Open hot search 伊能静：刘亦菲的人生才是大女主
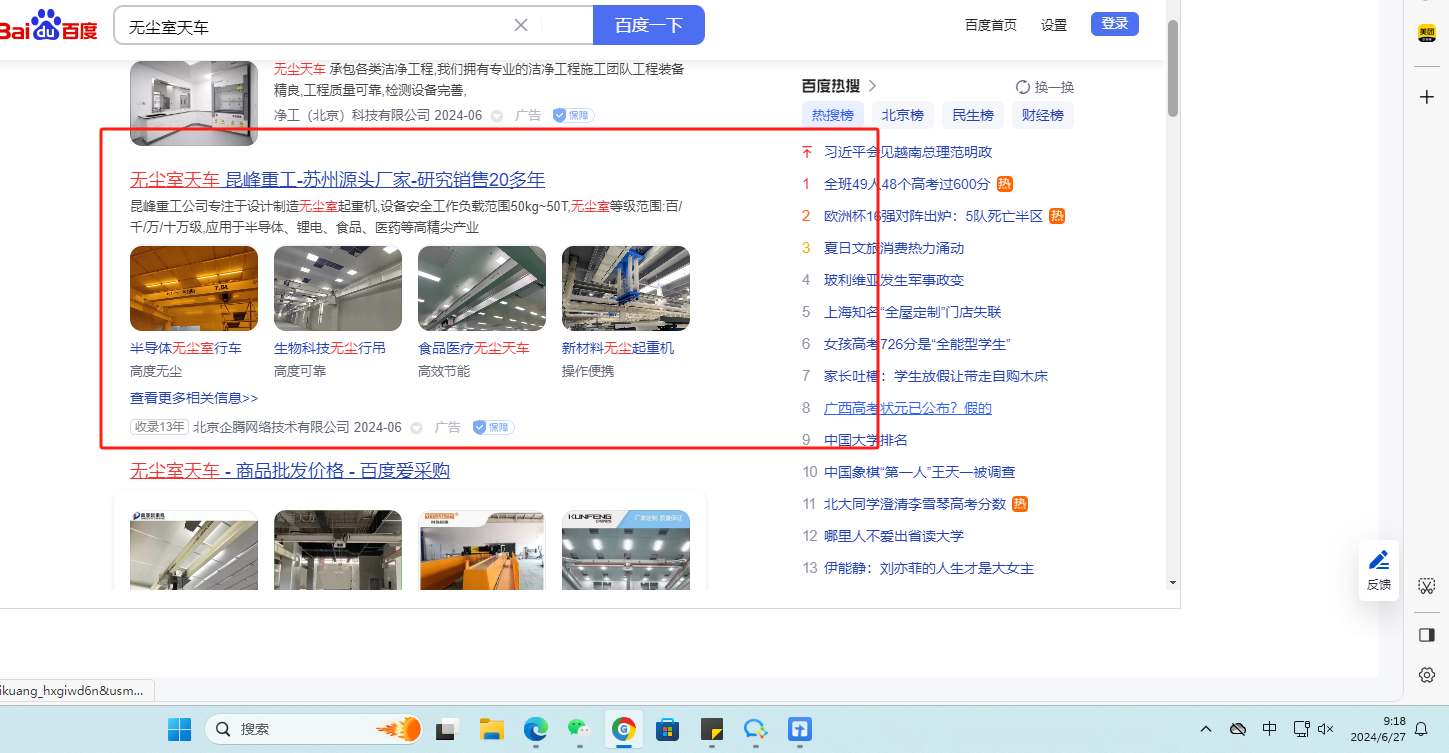This screenshot has width=1449, height=753. (x=929, y=568)
